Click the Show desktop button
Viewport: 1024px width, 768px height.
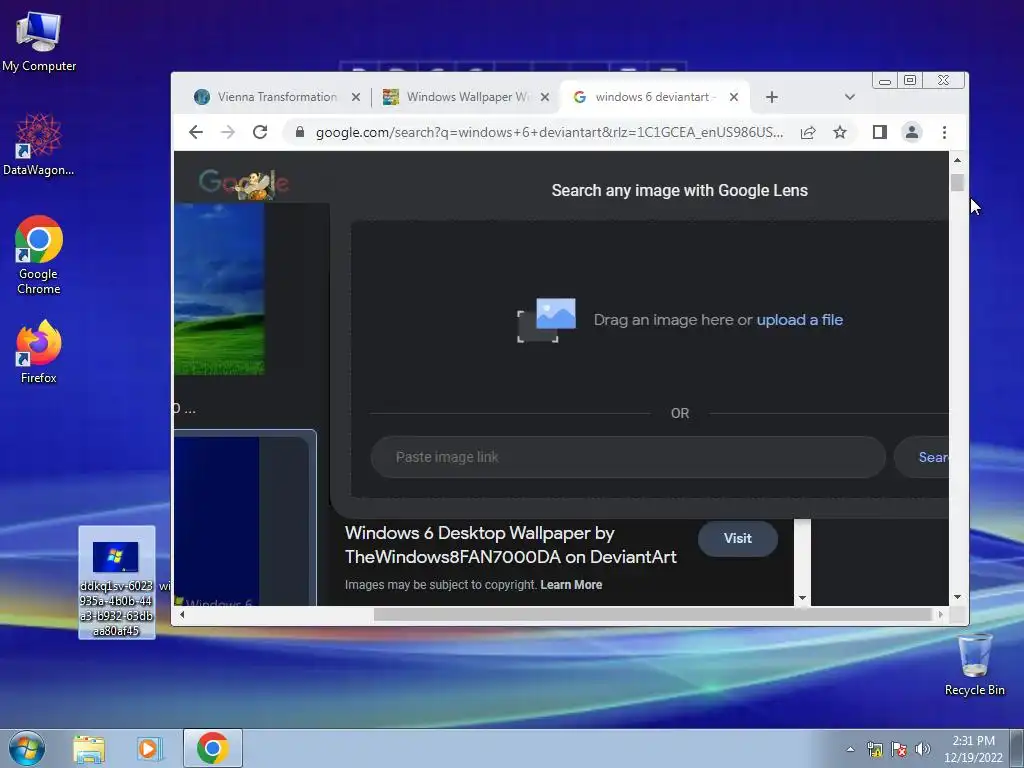1017,748
